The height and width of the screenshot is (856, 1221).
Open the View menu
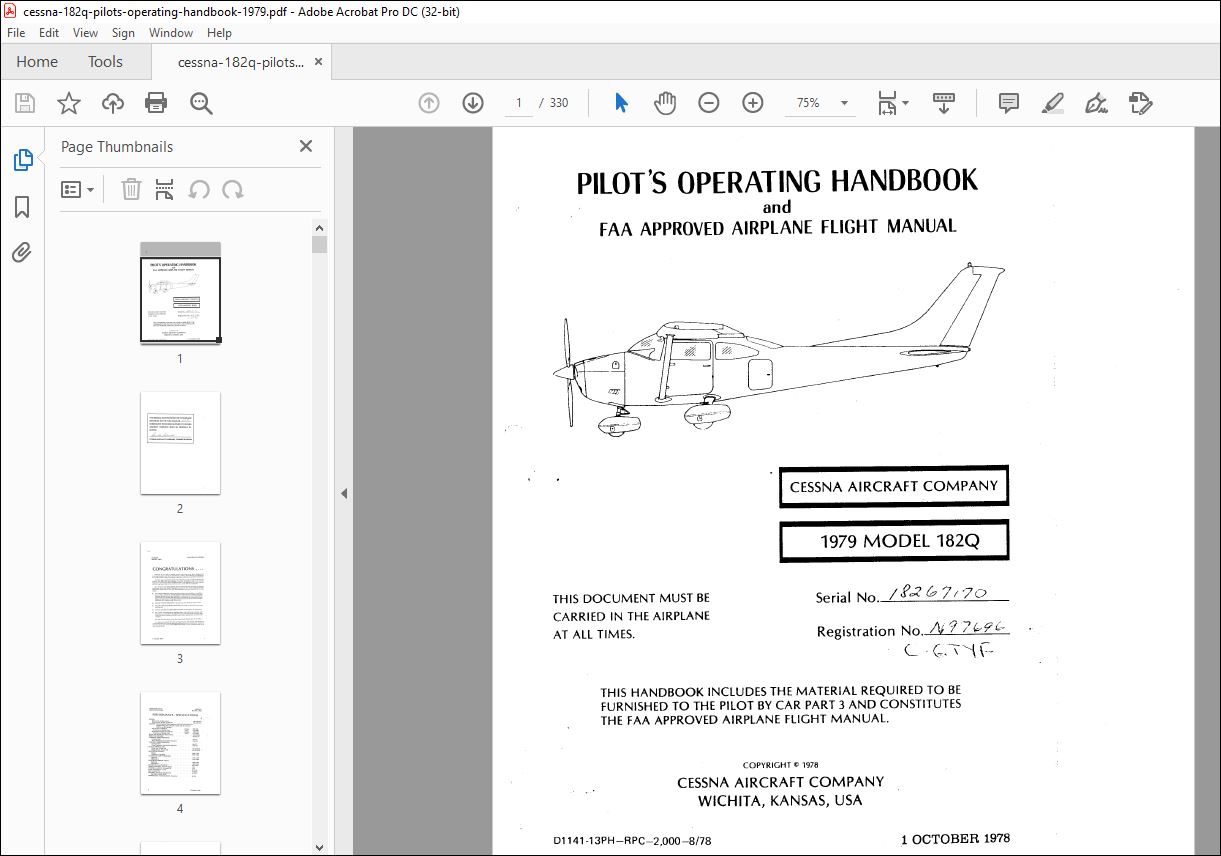coord(85,33)
